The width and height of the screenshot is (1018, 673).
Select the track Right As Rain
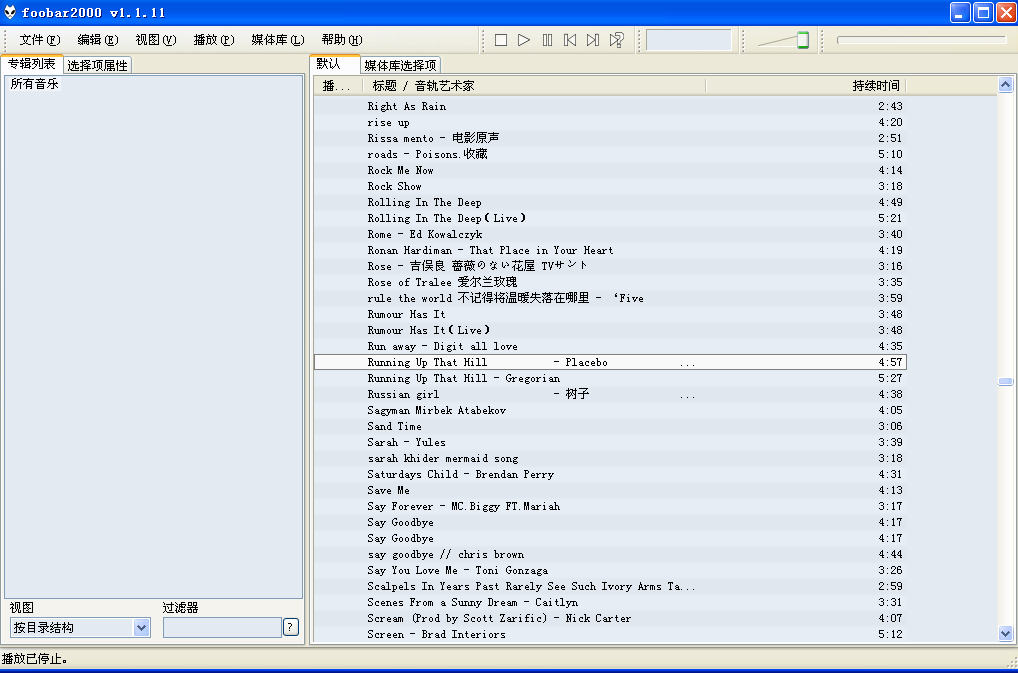(x=610, y=106)
